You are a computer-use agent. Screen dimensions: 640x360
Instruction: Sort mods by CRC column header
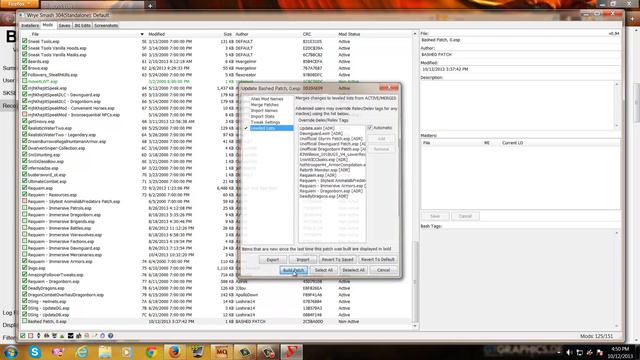pos(307,34)
